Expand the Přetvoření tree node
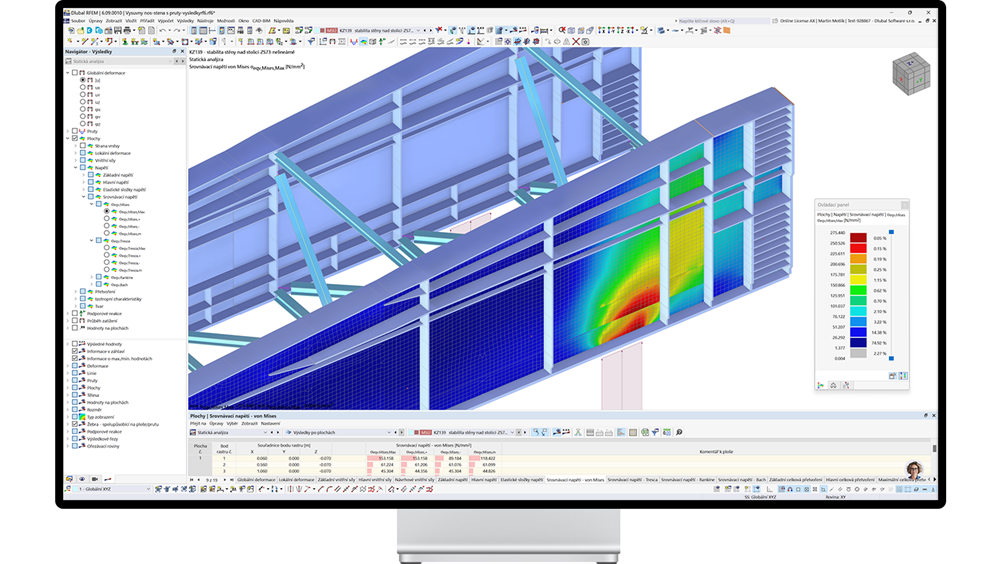The image size is (1000, 564). click(x=76, y=292)
